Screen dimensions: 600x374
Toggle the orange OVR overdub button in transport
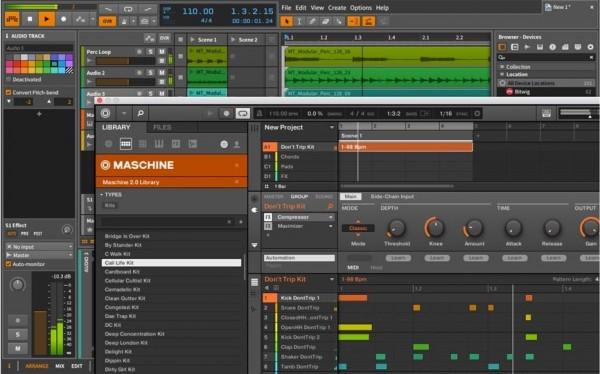108,21
